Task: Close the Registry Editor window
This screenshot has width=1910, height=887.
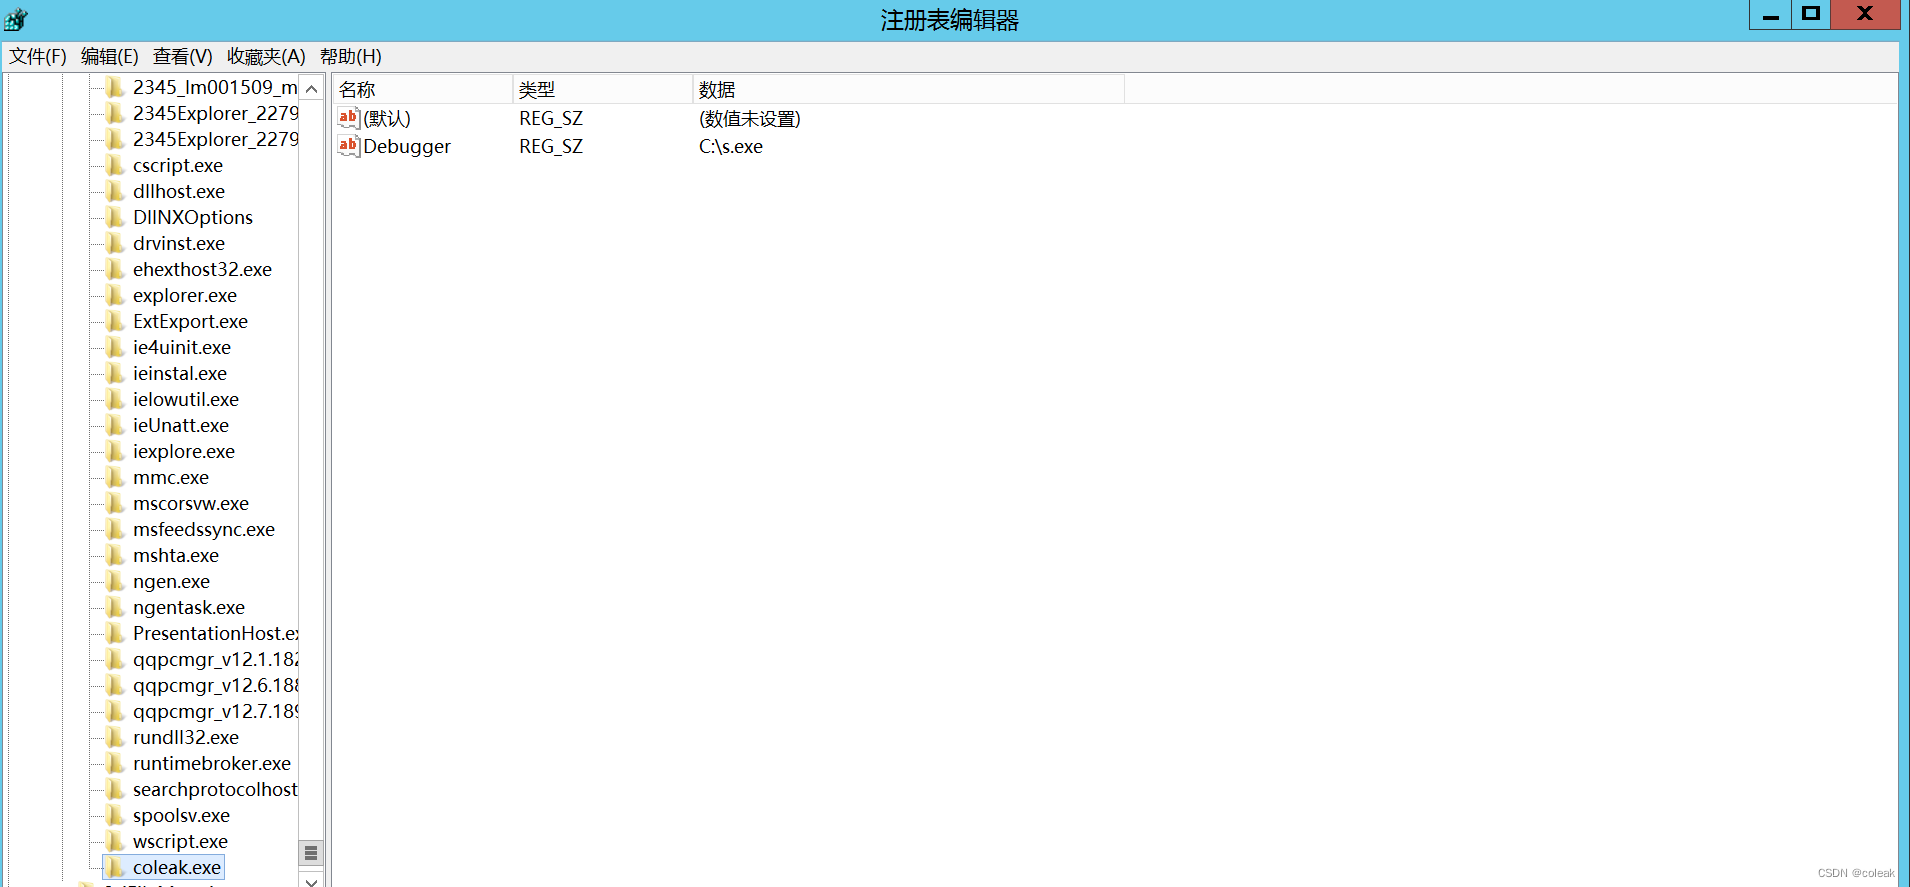Action: click(1865, 15)
